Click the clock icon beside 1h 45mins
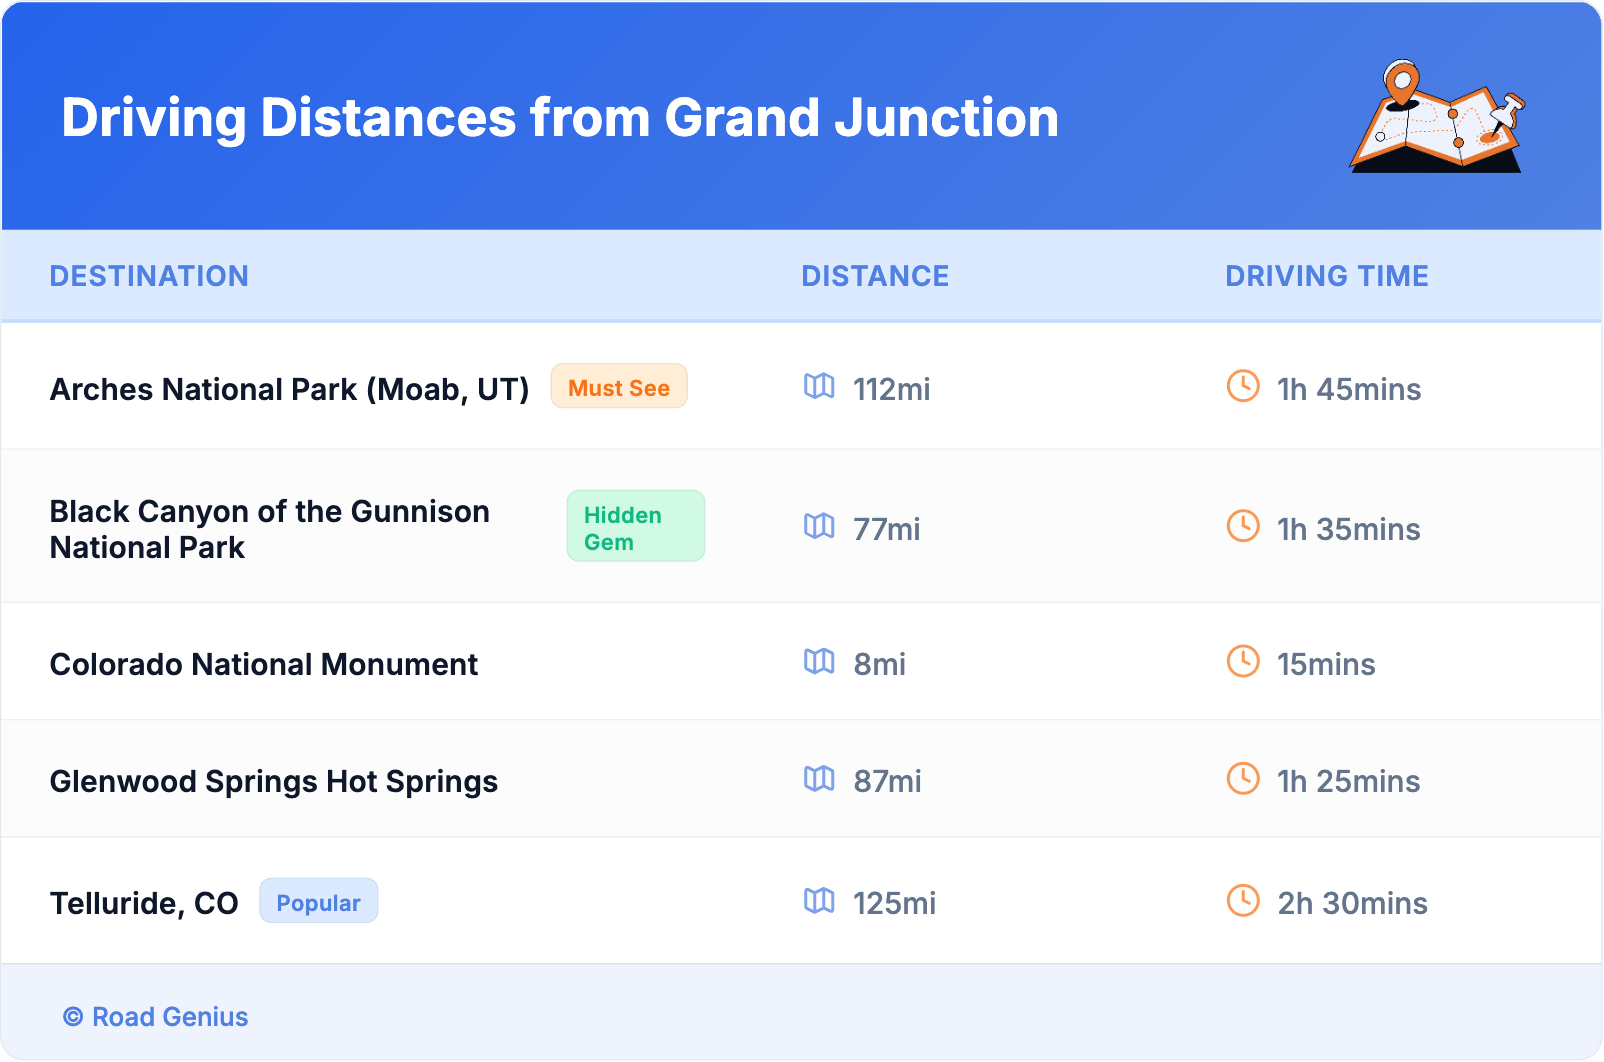 (1243, 386)
